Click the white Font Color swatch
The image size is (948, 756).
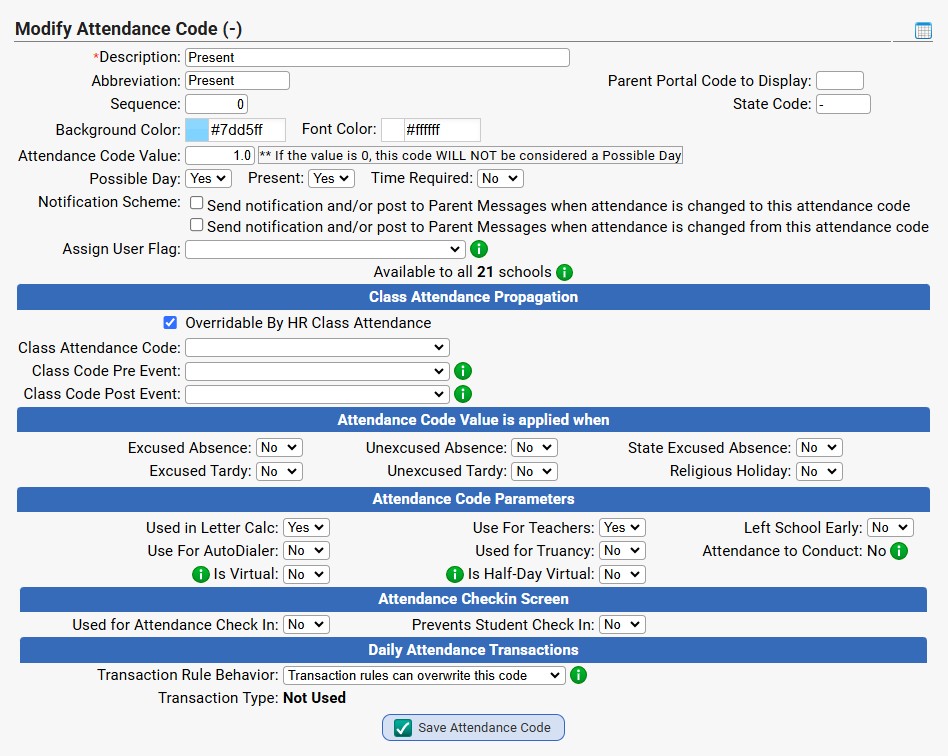tap(392, 130)
